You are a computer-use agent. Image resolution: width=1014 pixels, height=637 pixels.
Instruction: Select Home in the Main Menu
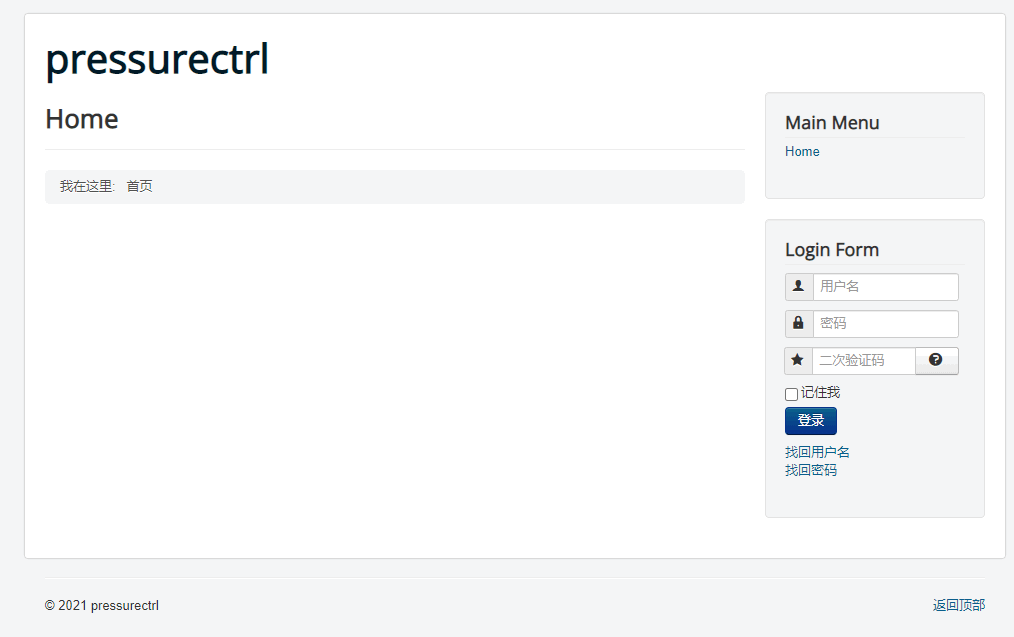coord(802,151)
